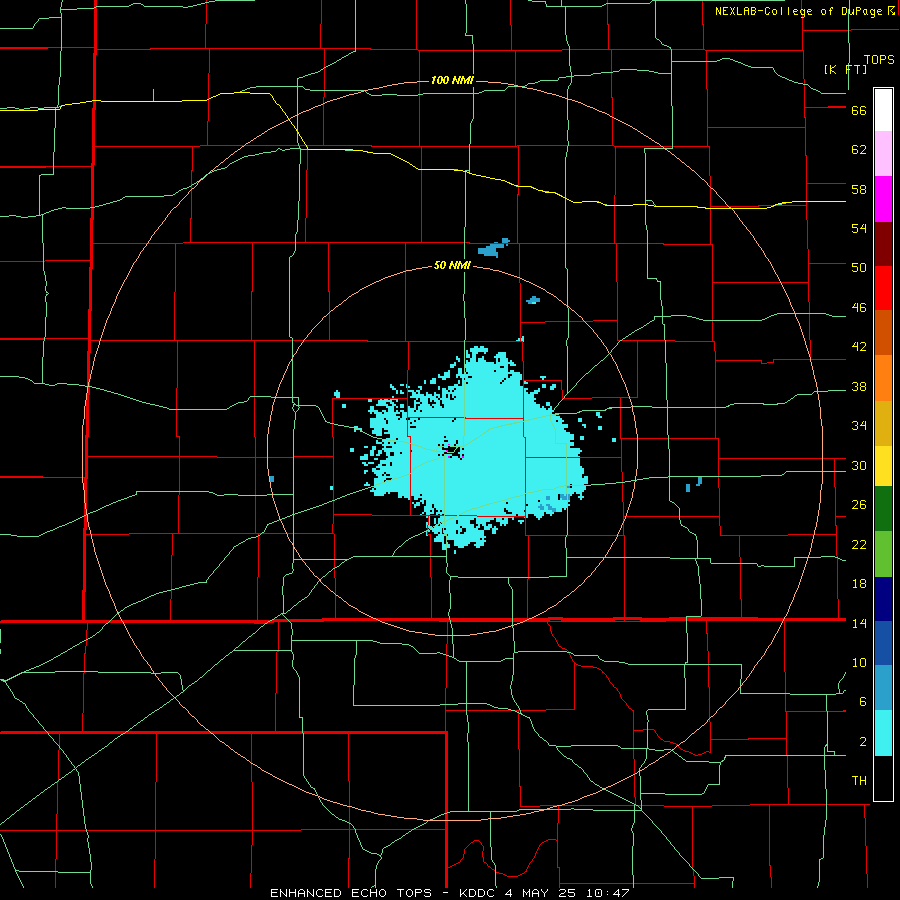Pick the bright orange legend swatch
This screenshot has height=900, width=900.
(x=883, y=378)
